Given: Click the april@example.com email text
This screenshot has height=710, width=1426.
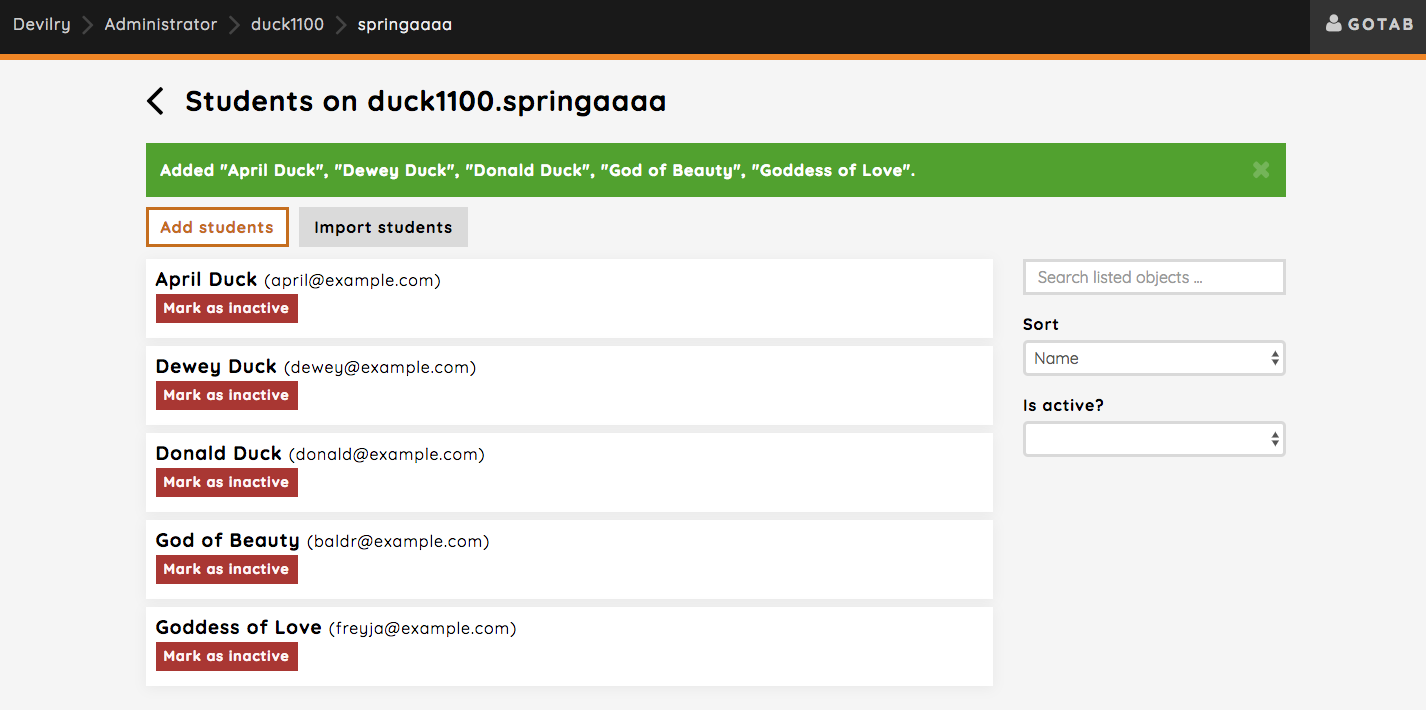Looking at the screenshot, I should click(x=353, y=280).
